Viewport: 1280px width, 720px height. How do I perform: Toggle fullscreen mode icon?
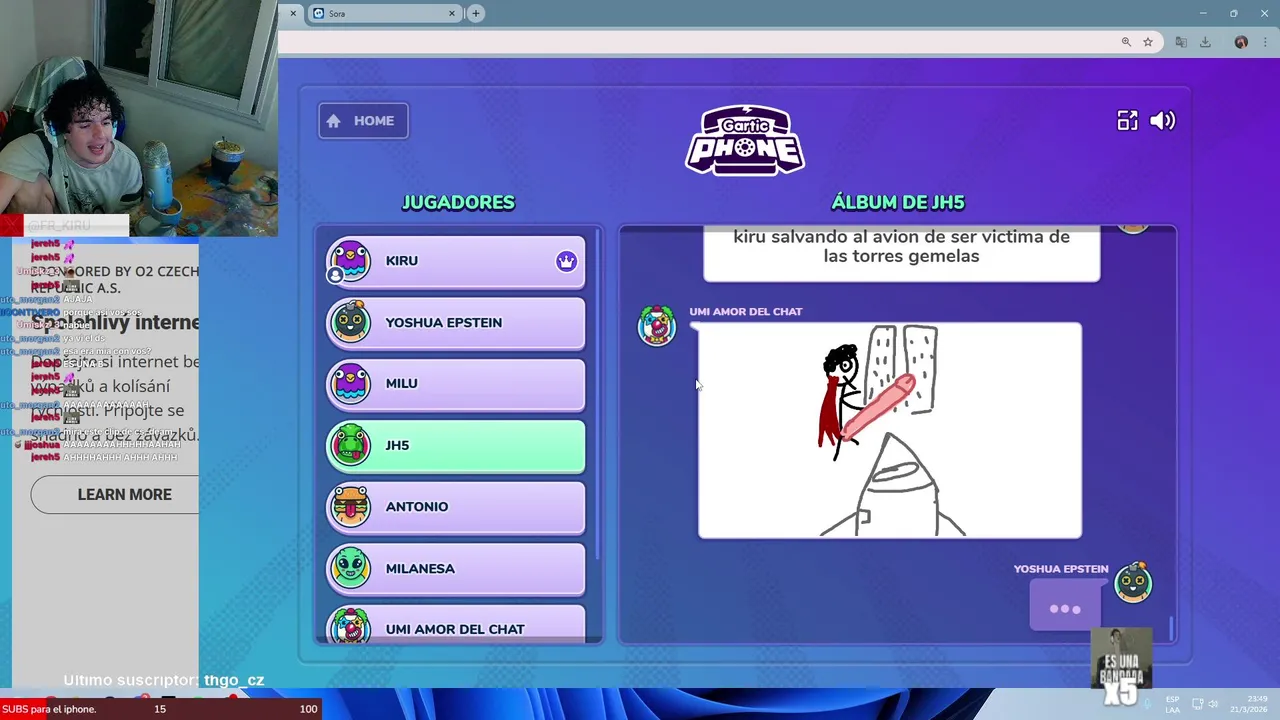coord(1127,121)
